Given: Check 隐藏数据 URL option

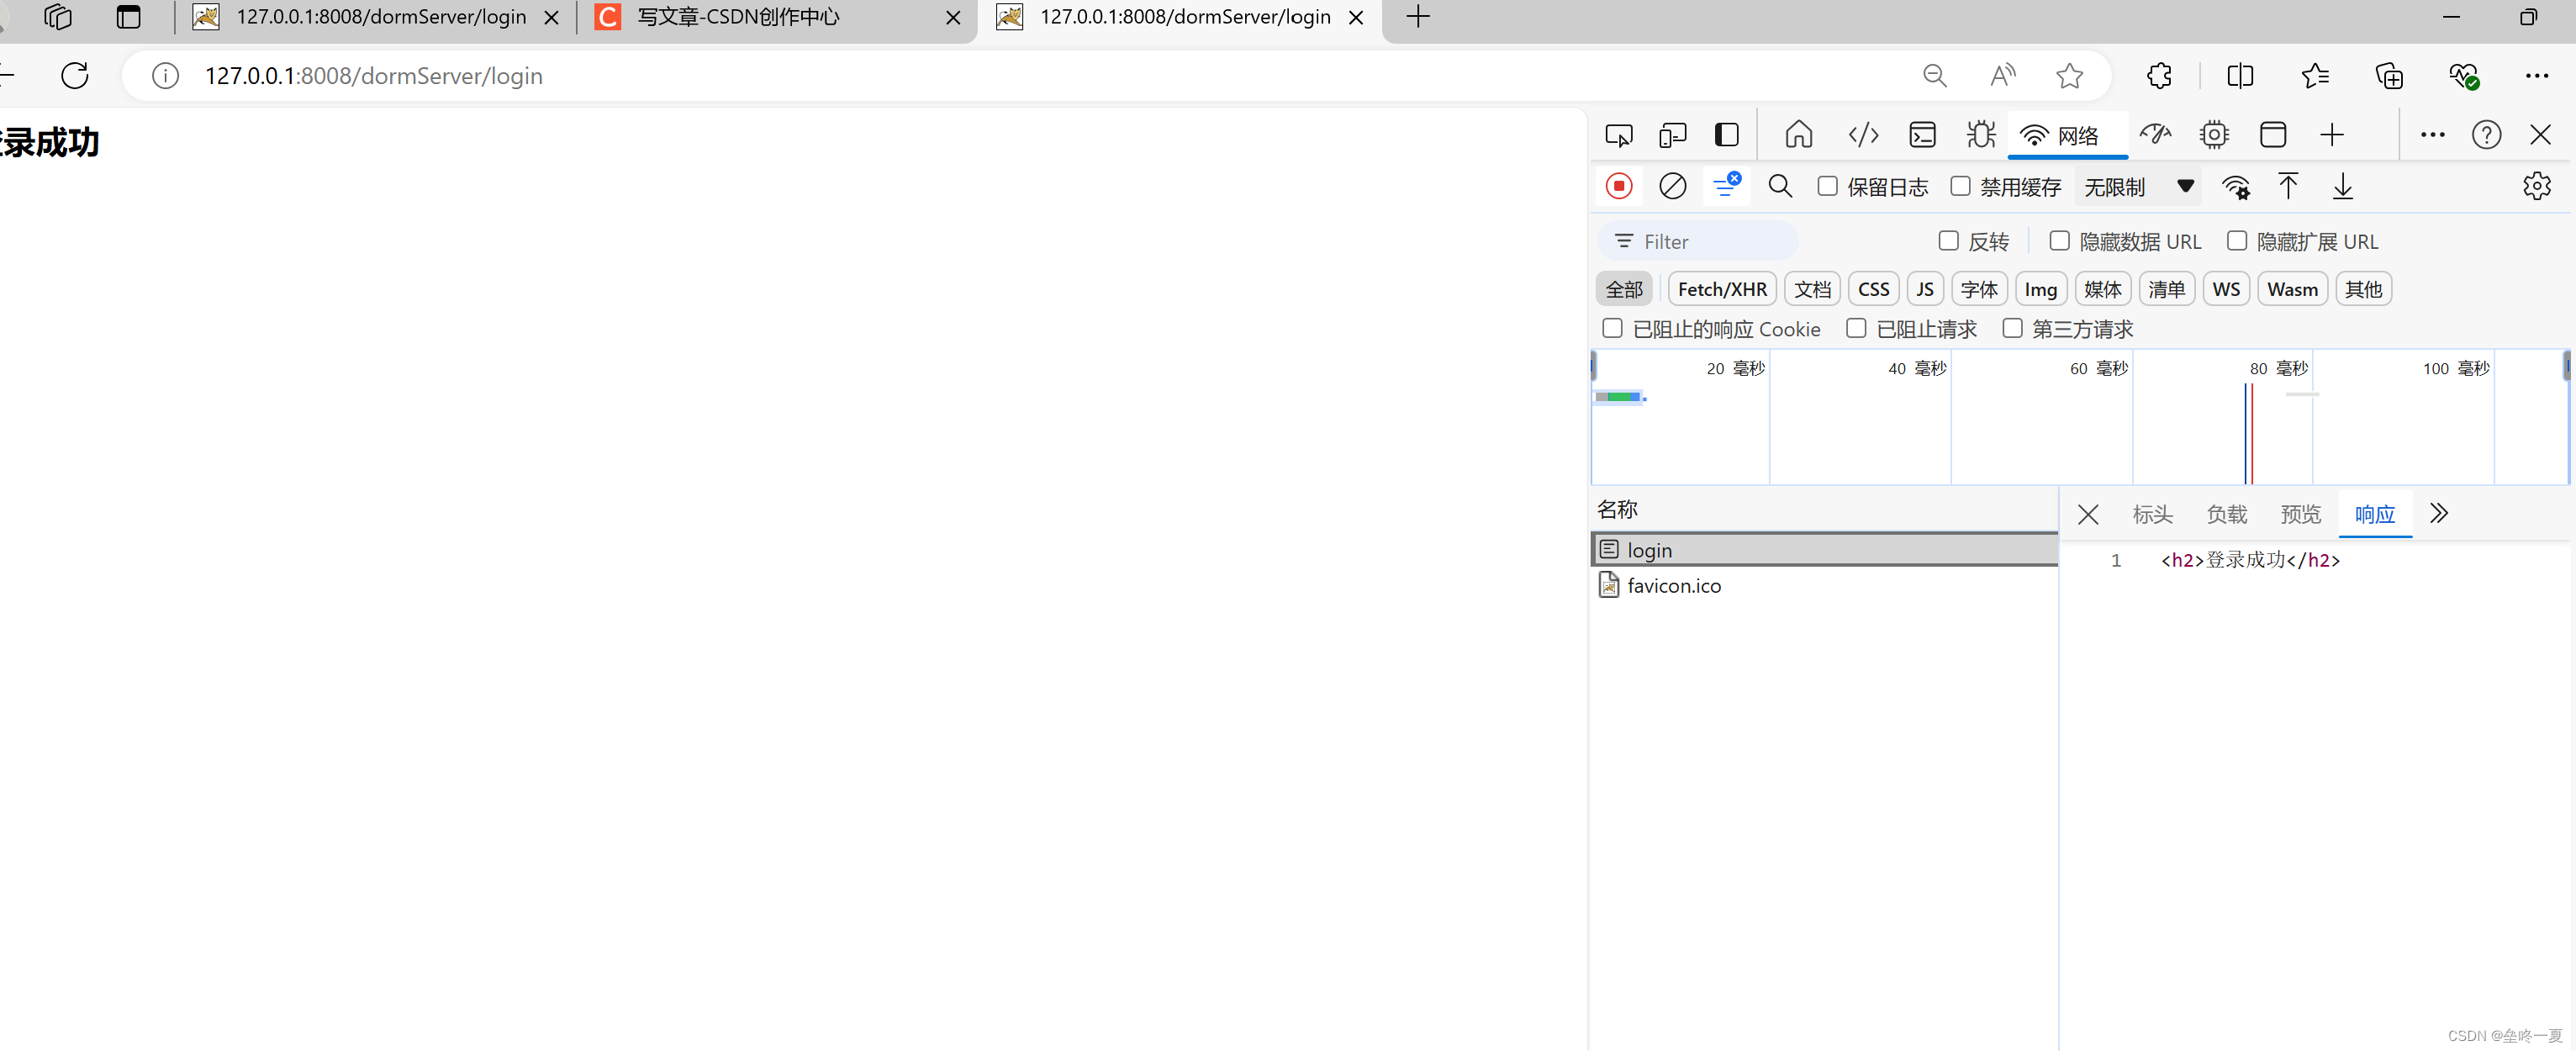Looking at the screenshot, I should click(x=2059, y=241).
